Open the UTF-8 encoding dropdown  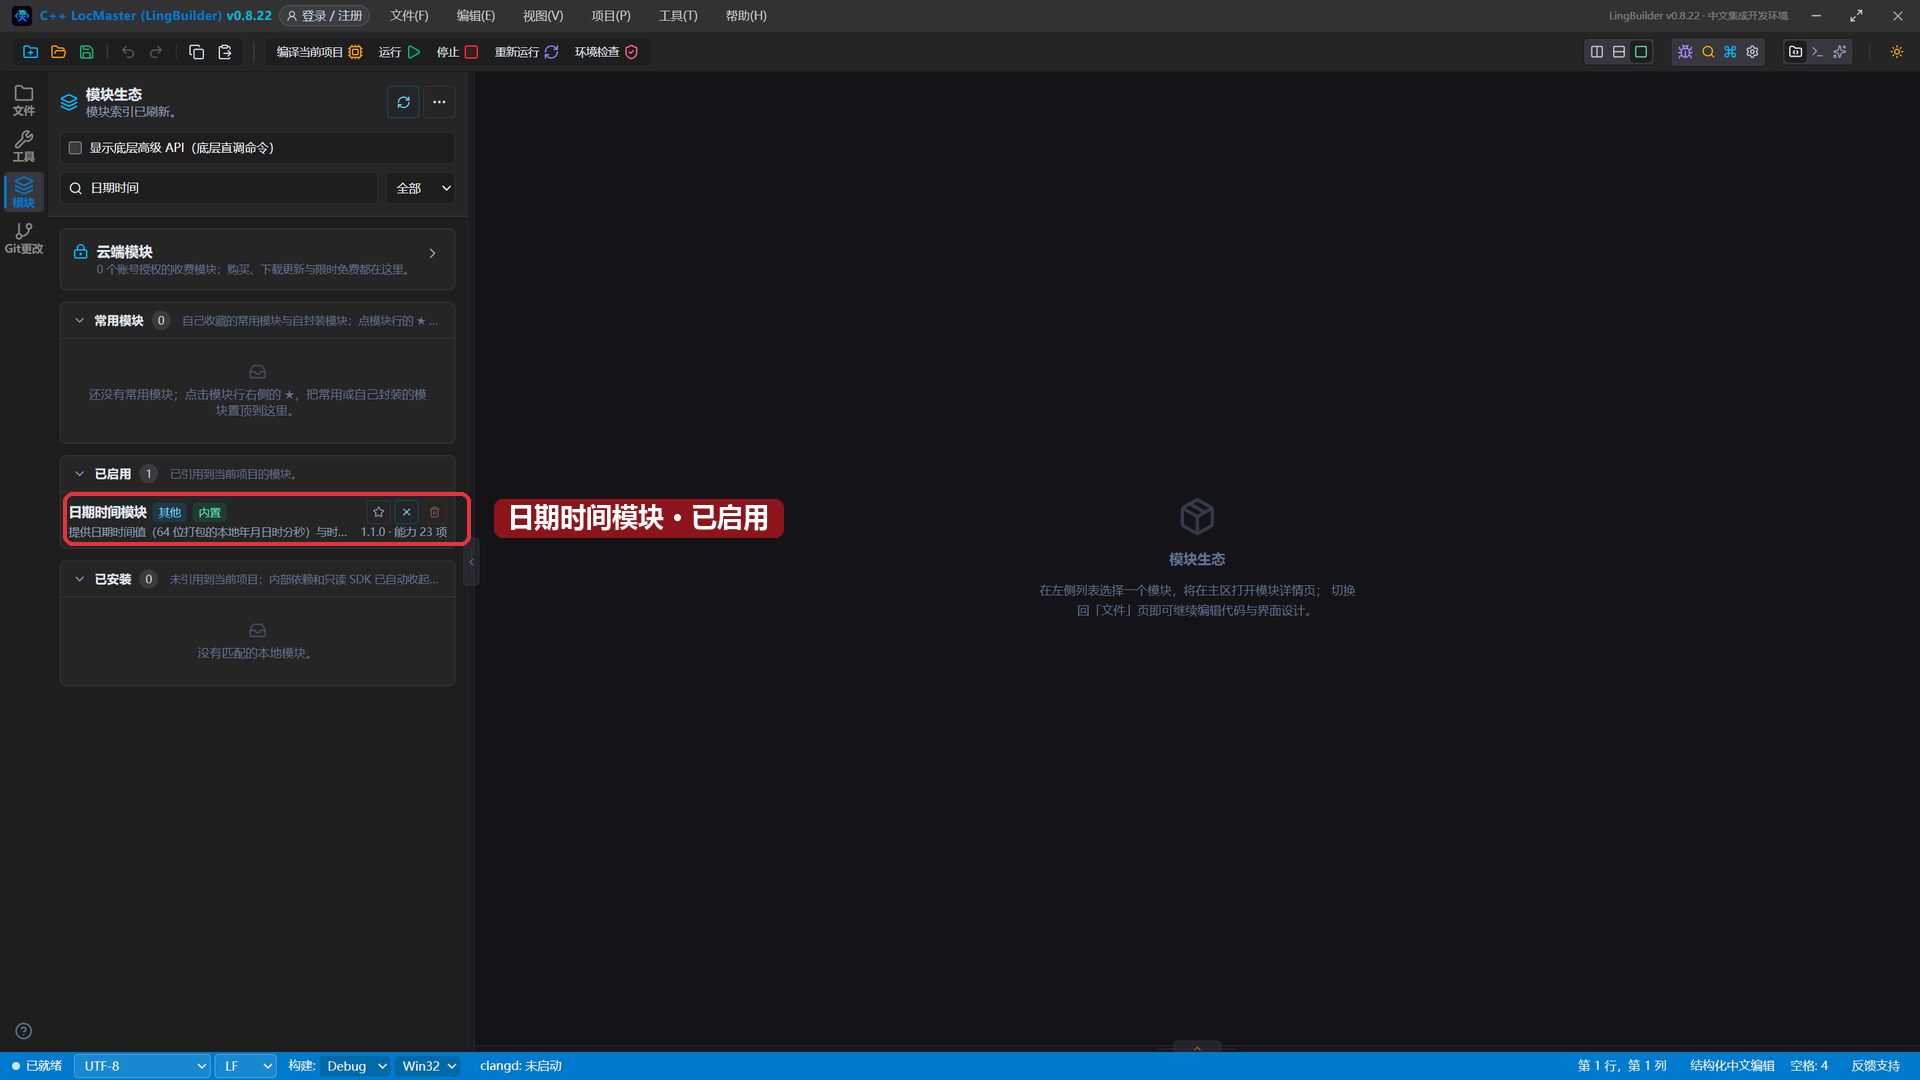(x=142, y=1066)
